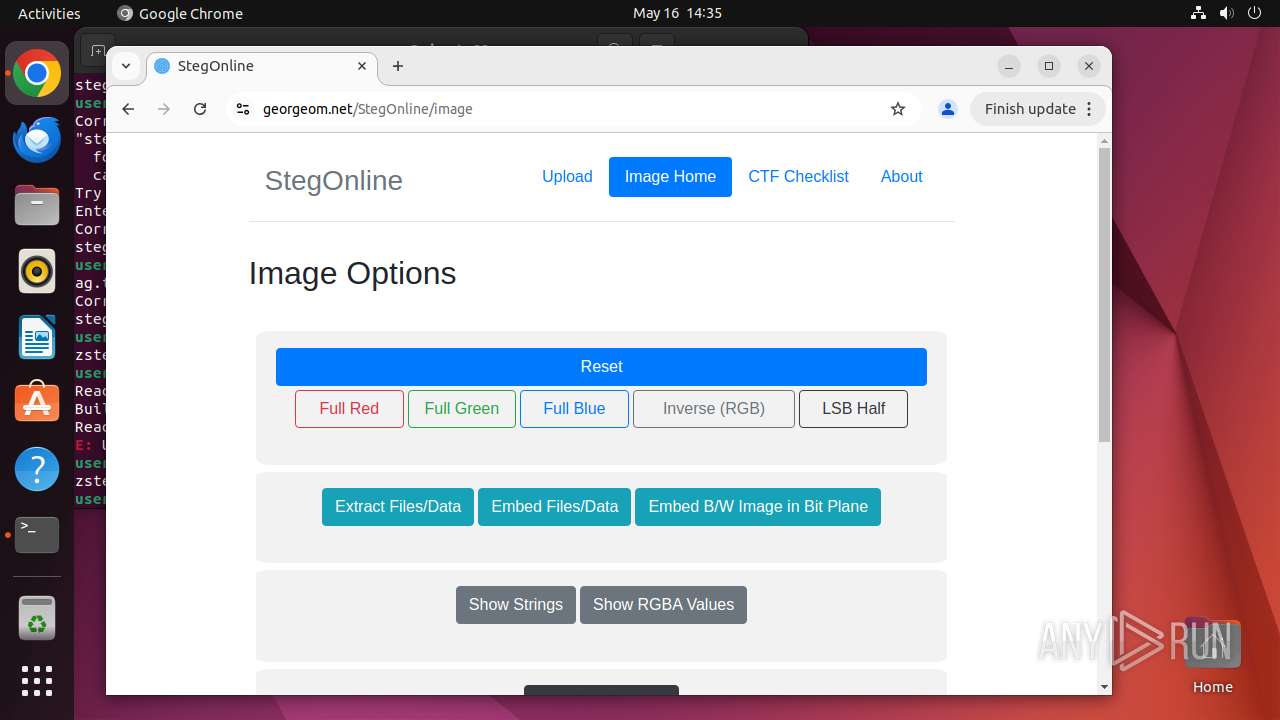
Task: Open Embed Files/Data
Action: click(555, 507)
